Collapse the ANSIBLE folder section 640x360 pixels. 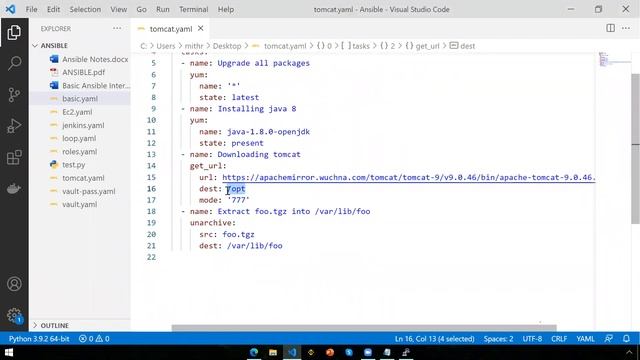pyautogui.click(x=53, y=45)
